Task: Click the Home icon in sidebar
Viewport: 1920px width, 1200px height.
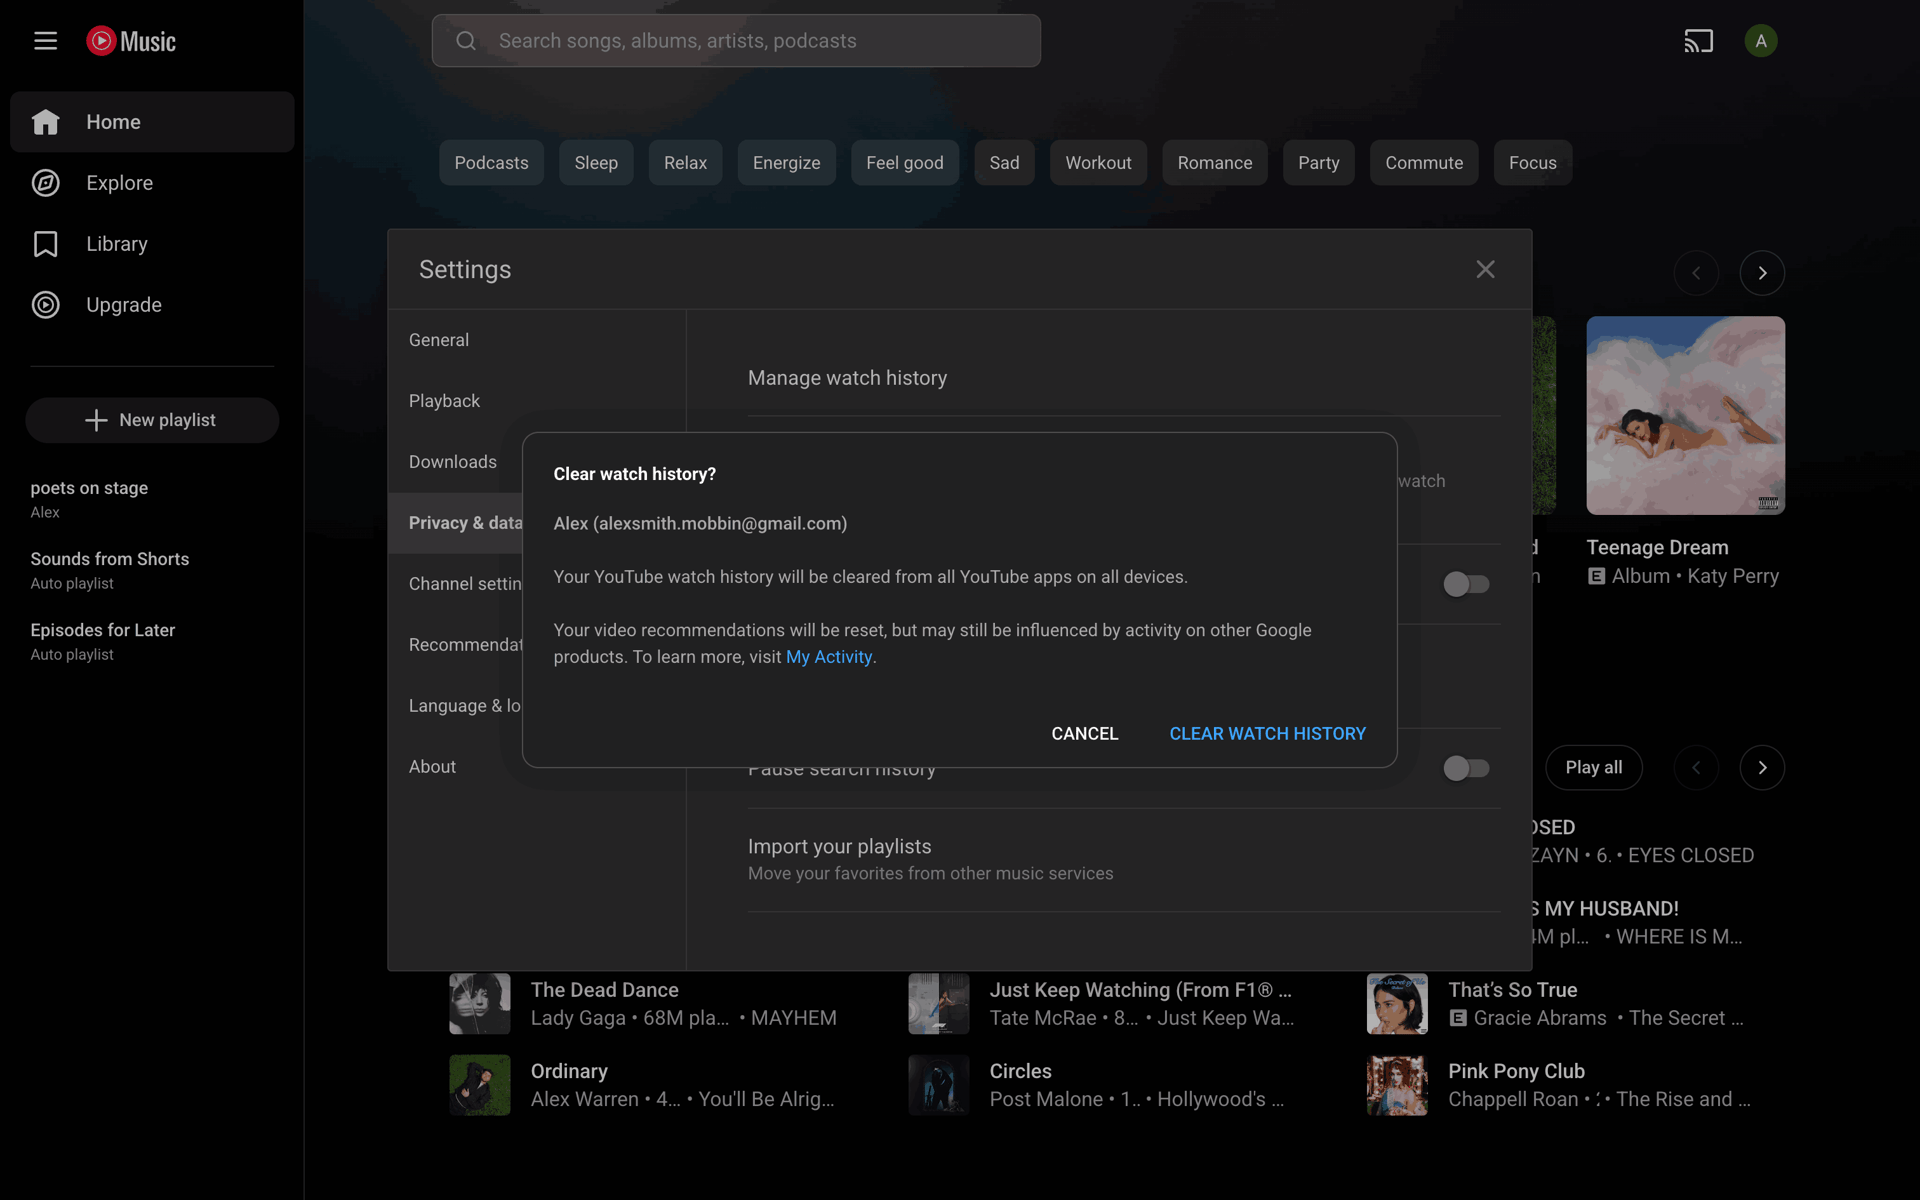Action: (x=45, y=122)
